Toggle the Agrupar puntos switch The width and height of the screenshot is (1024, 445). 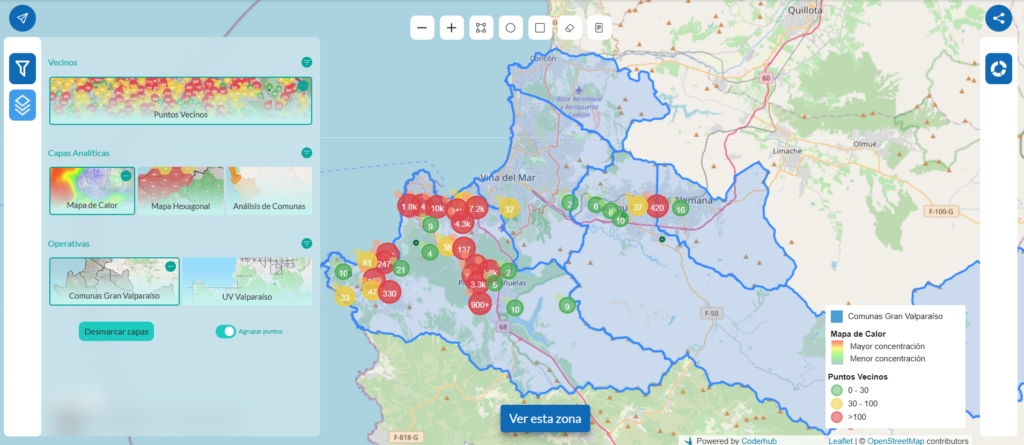[226, 331]
